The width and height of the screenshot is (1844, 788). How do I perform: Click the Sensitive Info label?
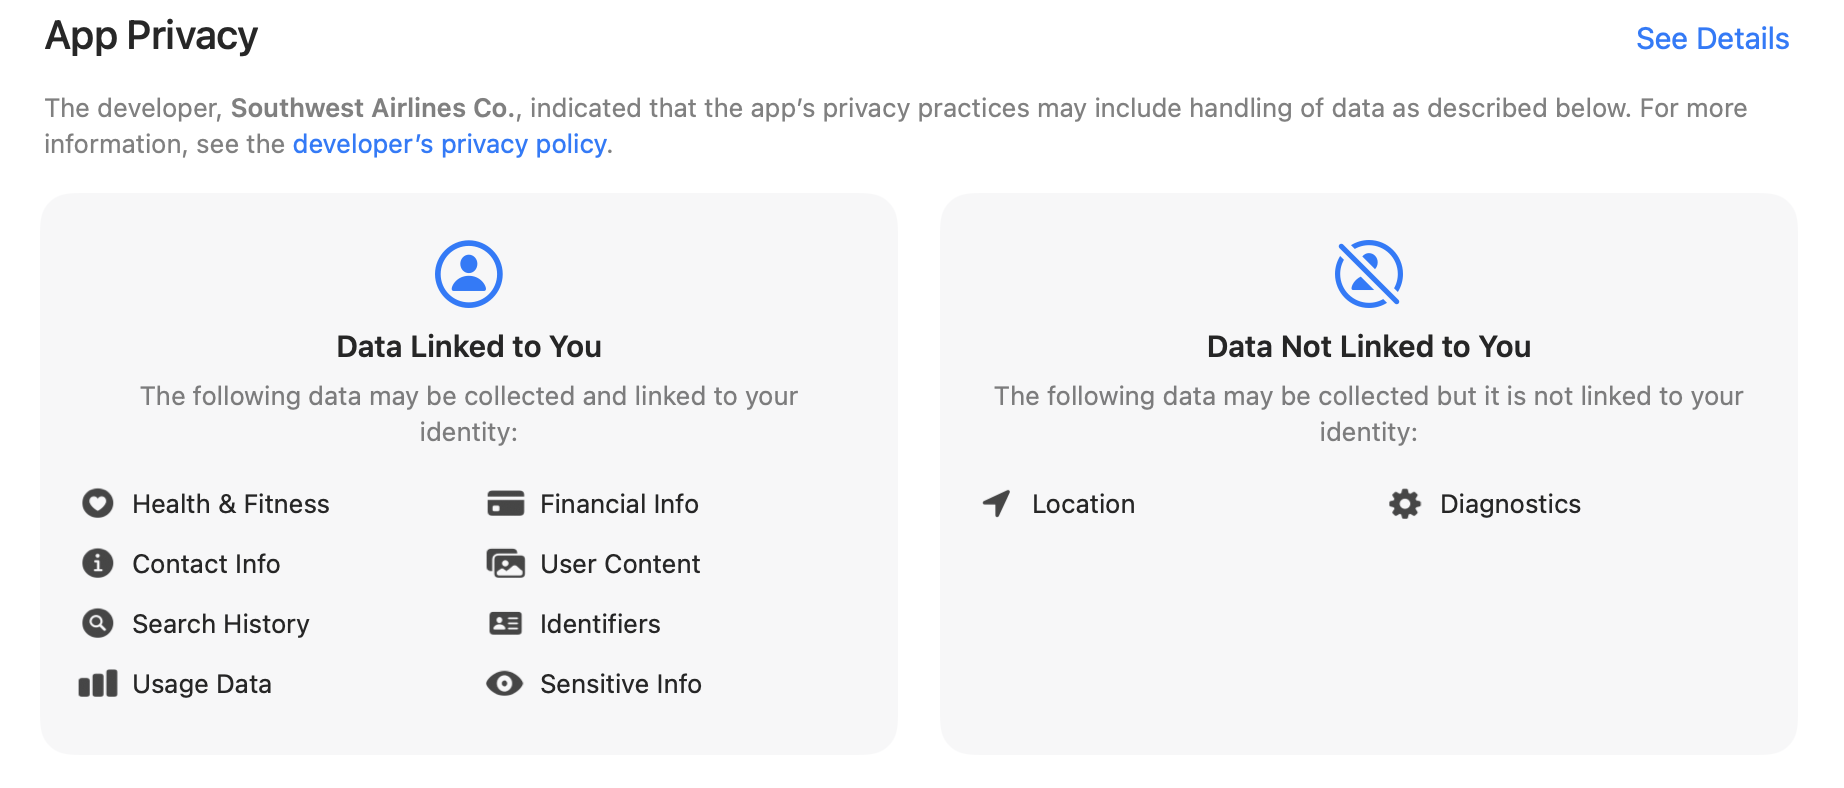(621, 684)
